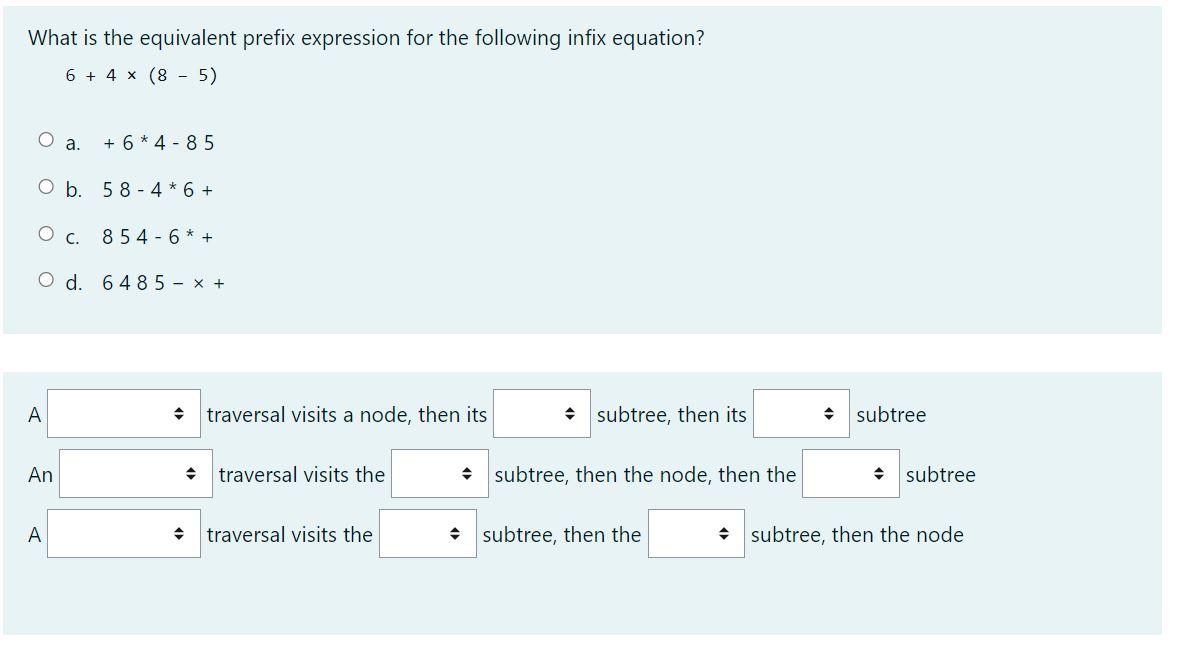
Task: Expand the dropdown after 'subtree, then its'
Action: pyautogui.click(x=801, y=413)
